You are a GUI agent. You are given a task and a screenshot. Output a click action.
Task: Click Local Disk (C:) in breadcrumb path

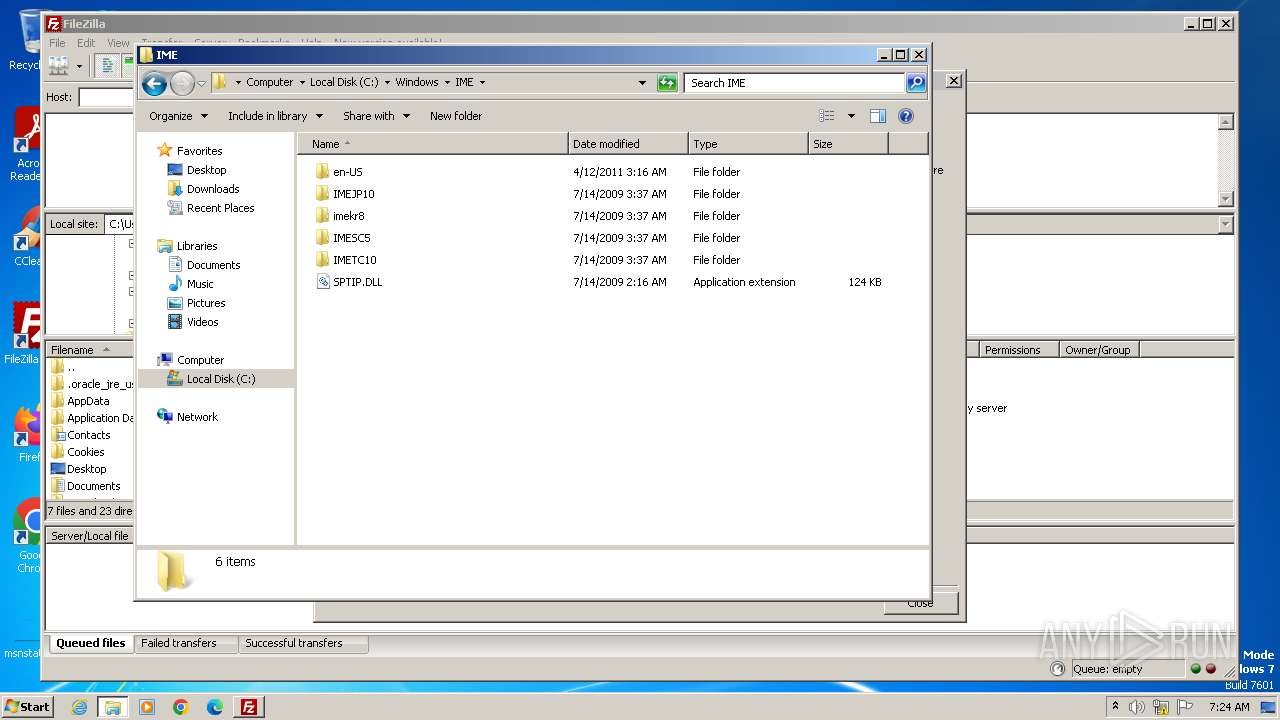point(344,83)
